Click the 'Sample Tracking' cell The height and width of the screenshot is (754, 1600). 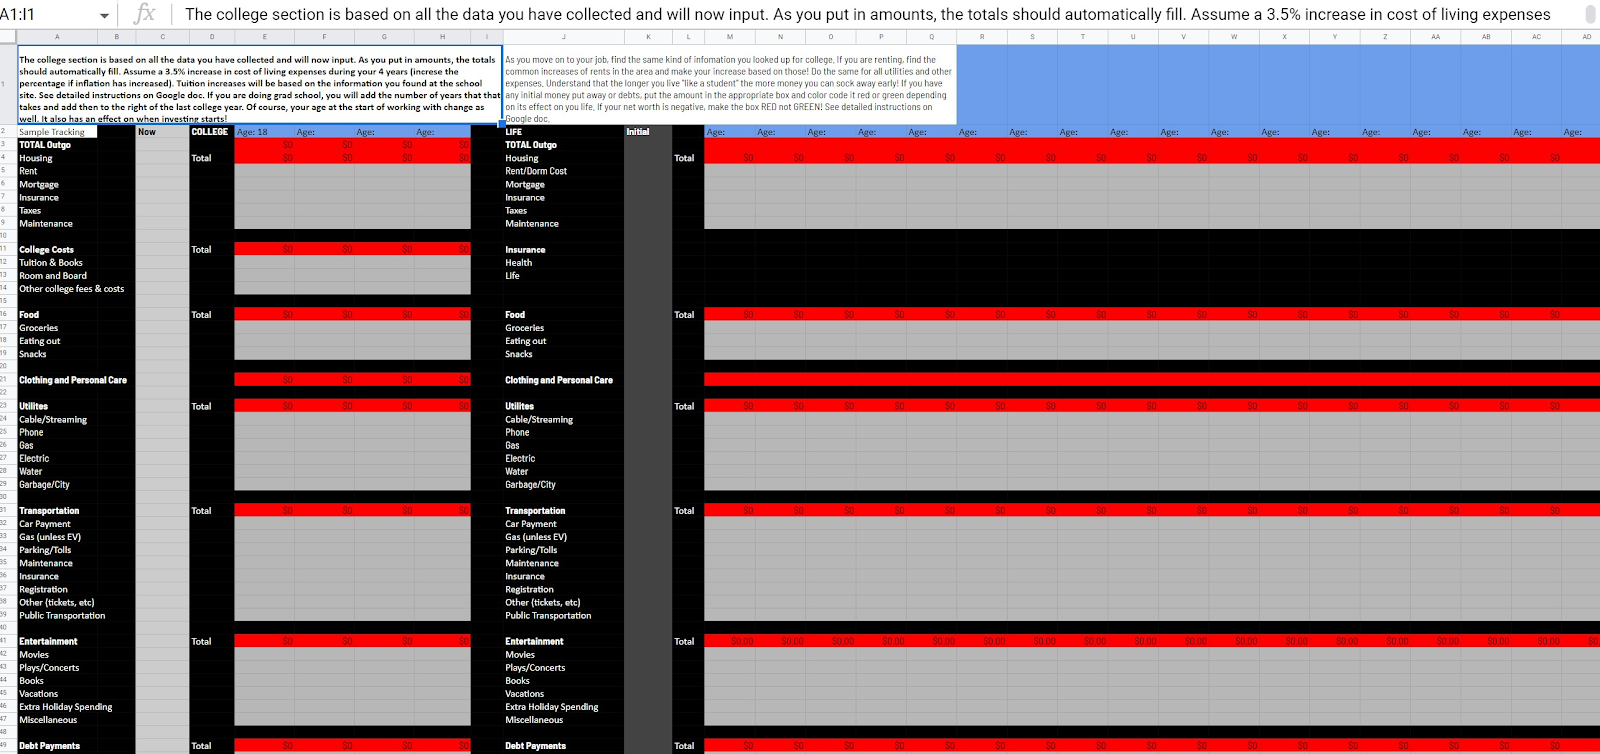coord(57,132)
